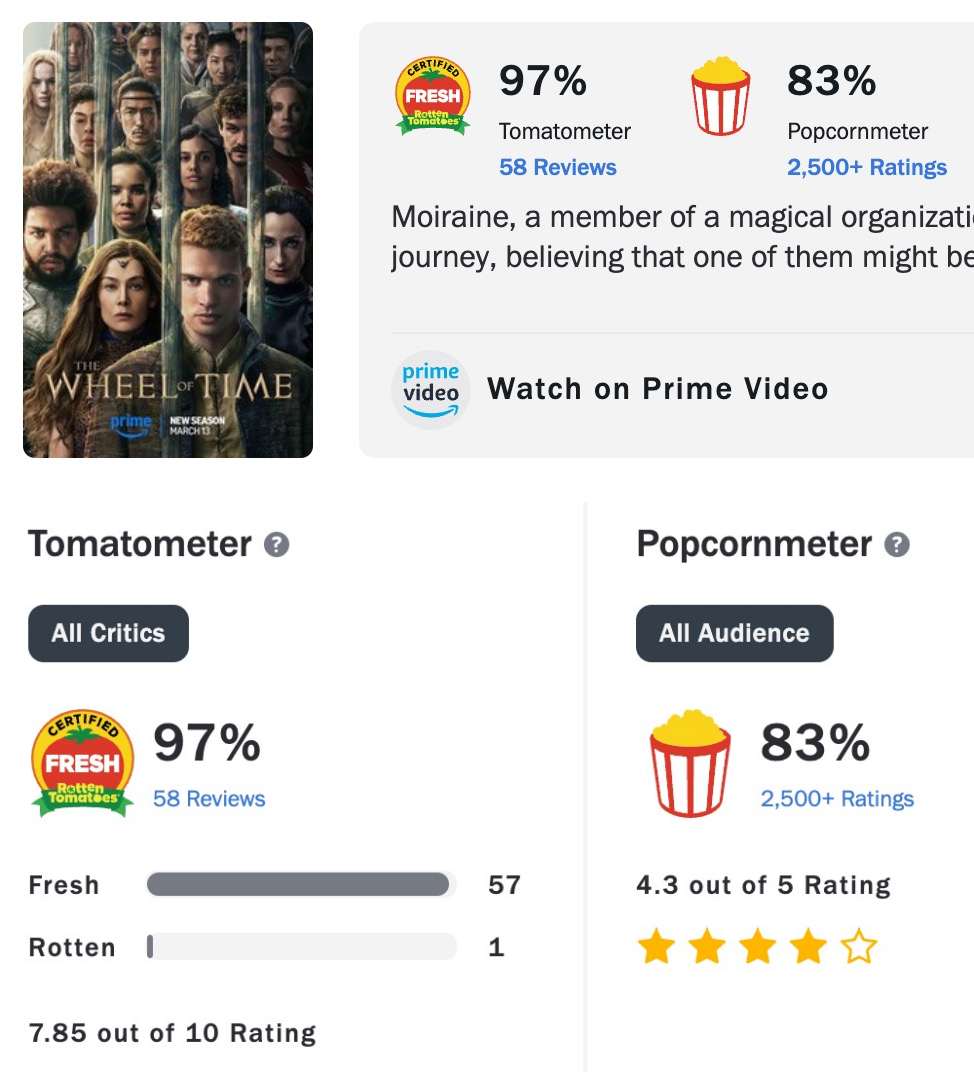Click the Prime Video logo icon

[x=431, y=389]
